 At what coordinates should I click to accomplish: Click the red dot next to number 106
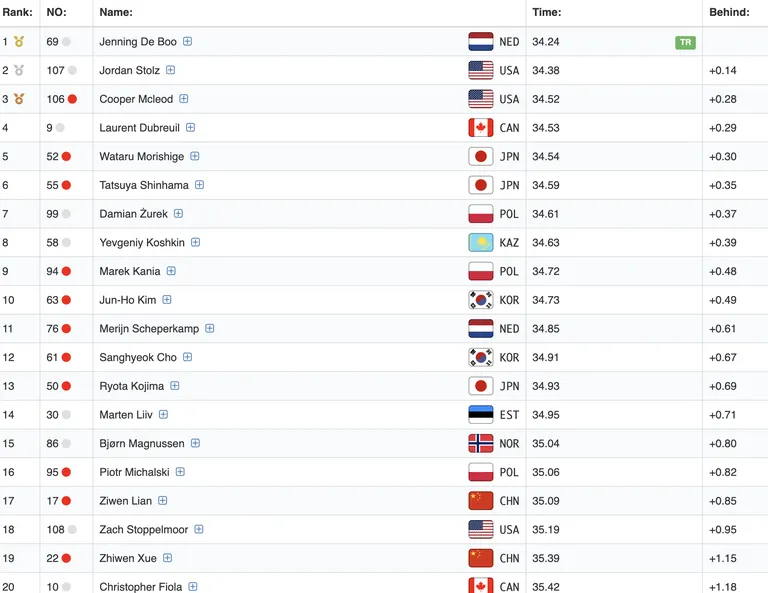(72, 99)
